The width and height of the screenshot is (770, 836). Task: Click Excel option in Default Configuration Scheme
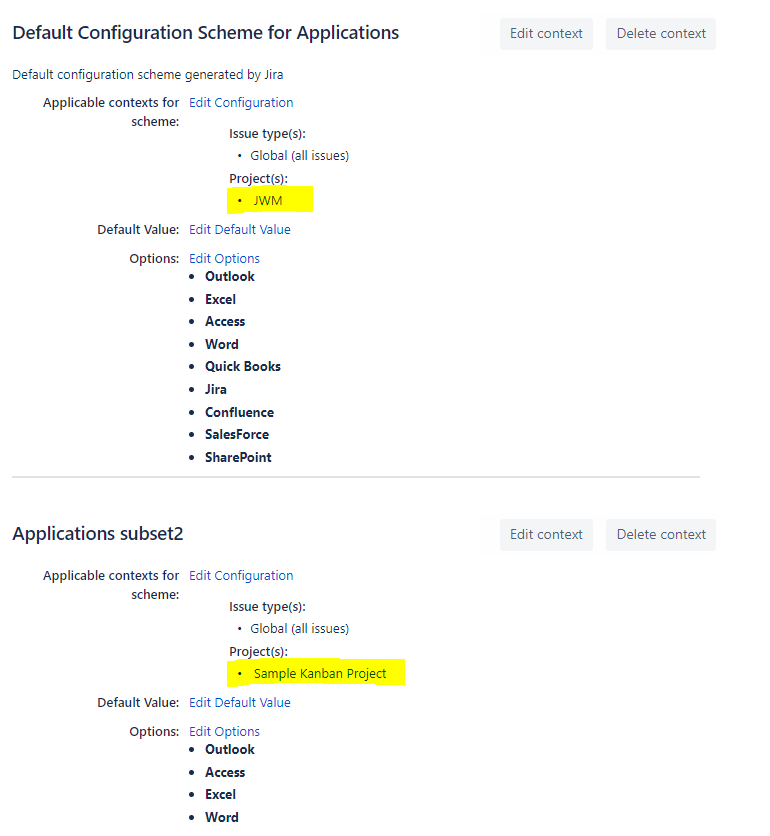pos(220,299)
